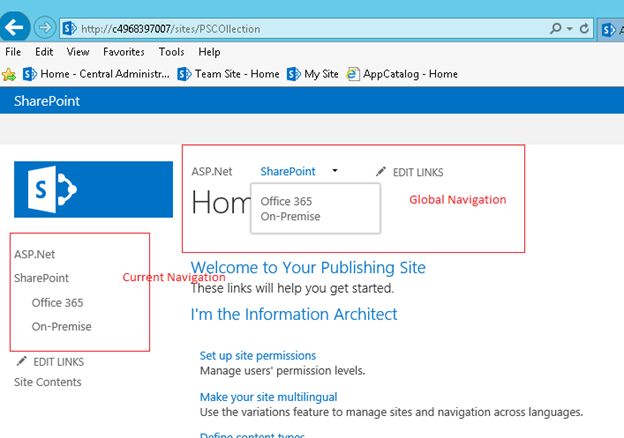Click EDIT LINKS in global navigation
This screenshot has height=438, width=624.
tap(418, 172)
